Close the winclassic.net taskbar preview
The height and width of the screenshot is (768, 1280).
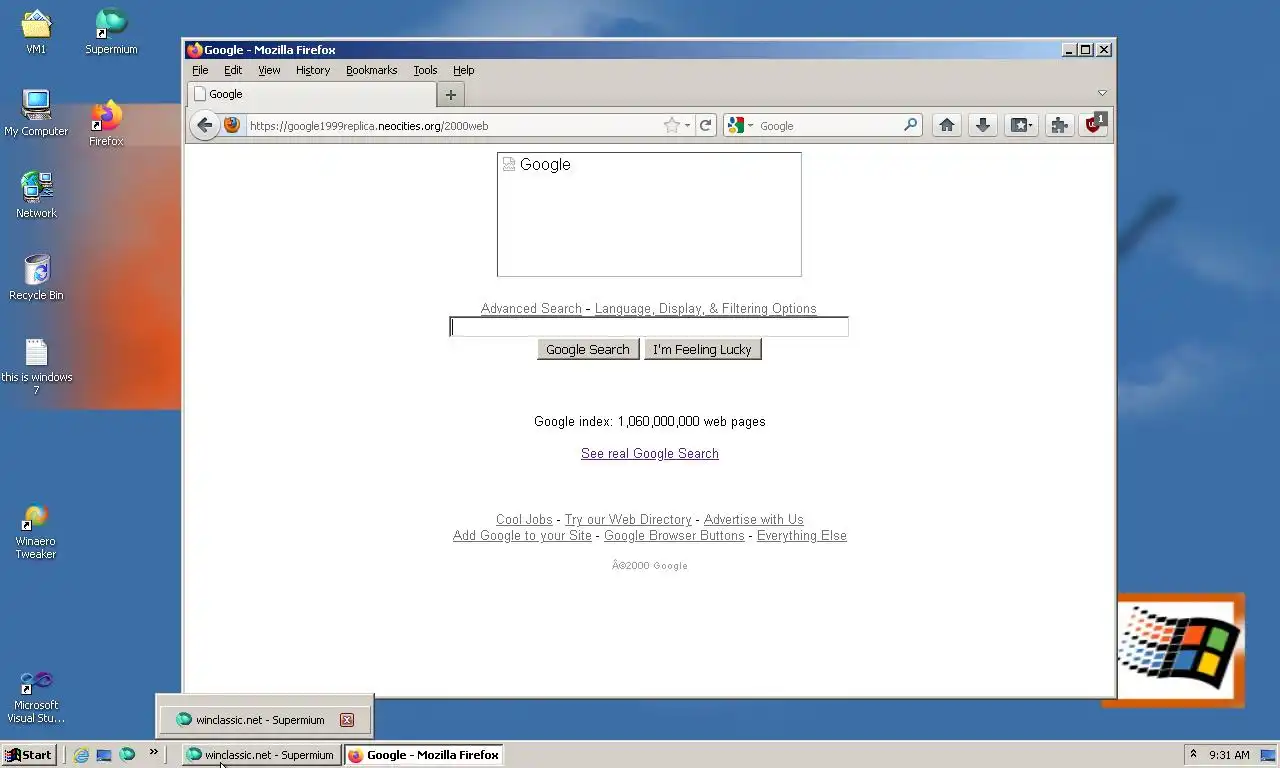point(347,720)
